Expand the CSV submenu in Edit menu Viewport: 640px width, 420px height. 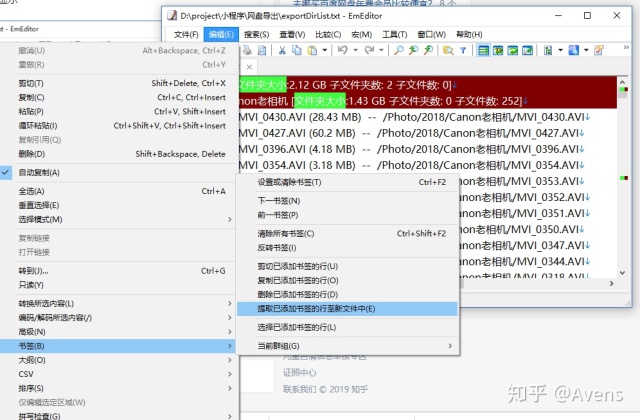coord(117,374)
